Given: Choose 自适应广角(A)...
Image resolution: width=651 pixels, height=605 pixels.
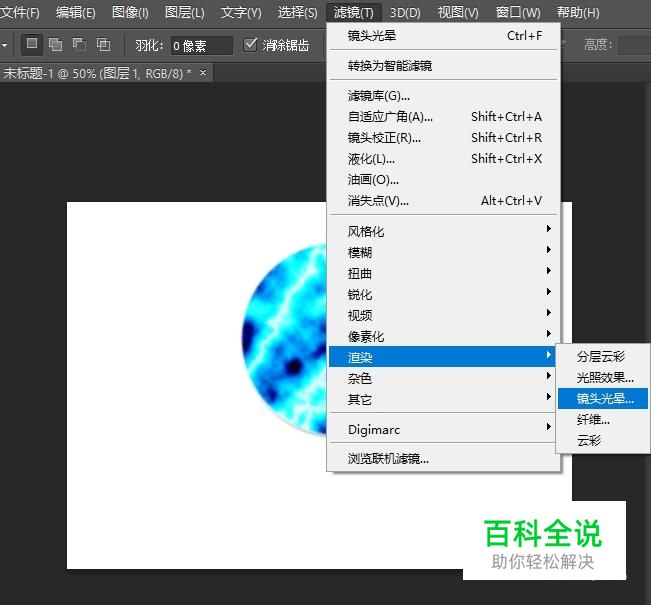Looking at the screenshot, I should [443, 117].
